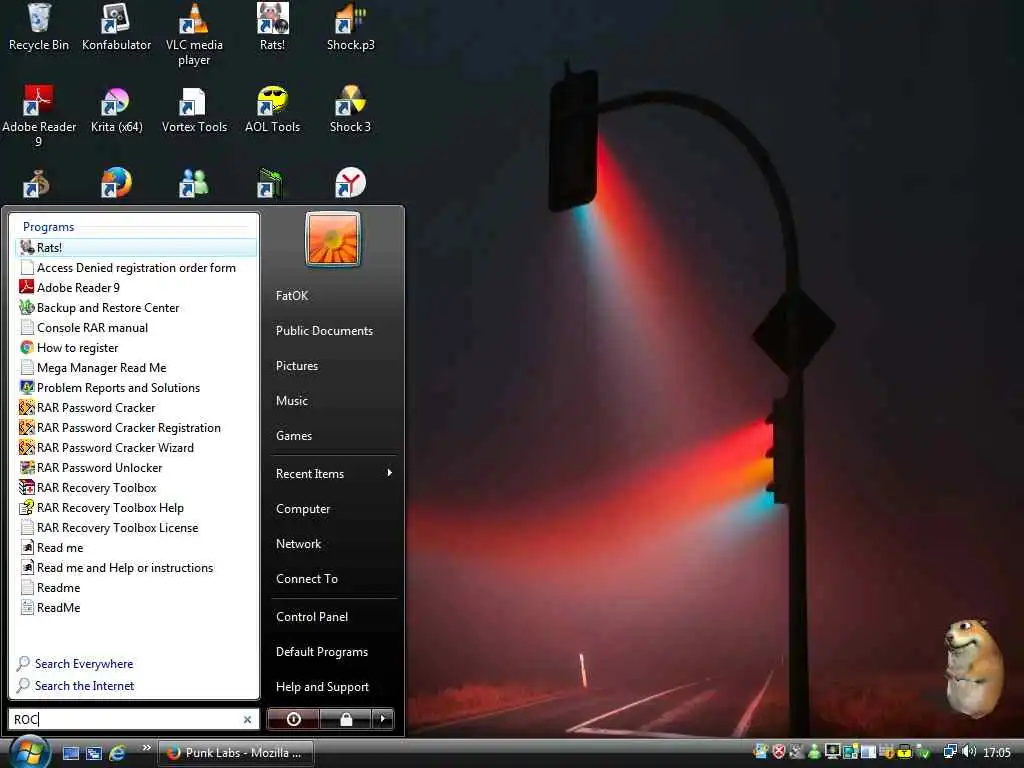
Task: Open VLC media player desktop shortcut
Action: (x=194, y=35)
